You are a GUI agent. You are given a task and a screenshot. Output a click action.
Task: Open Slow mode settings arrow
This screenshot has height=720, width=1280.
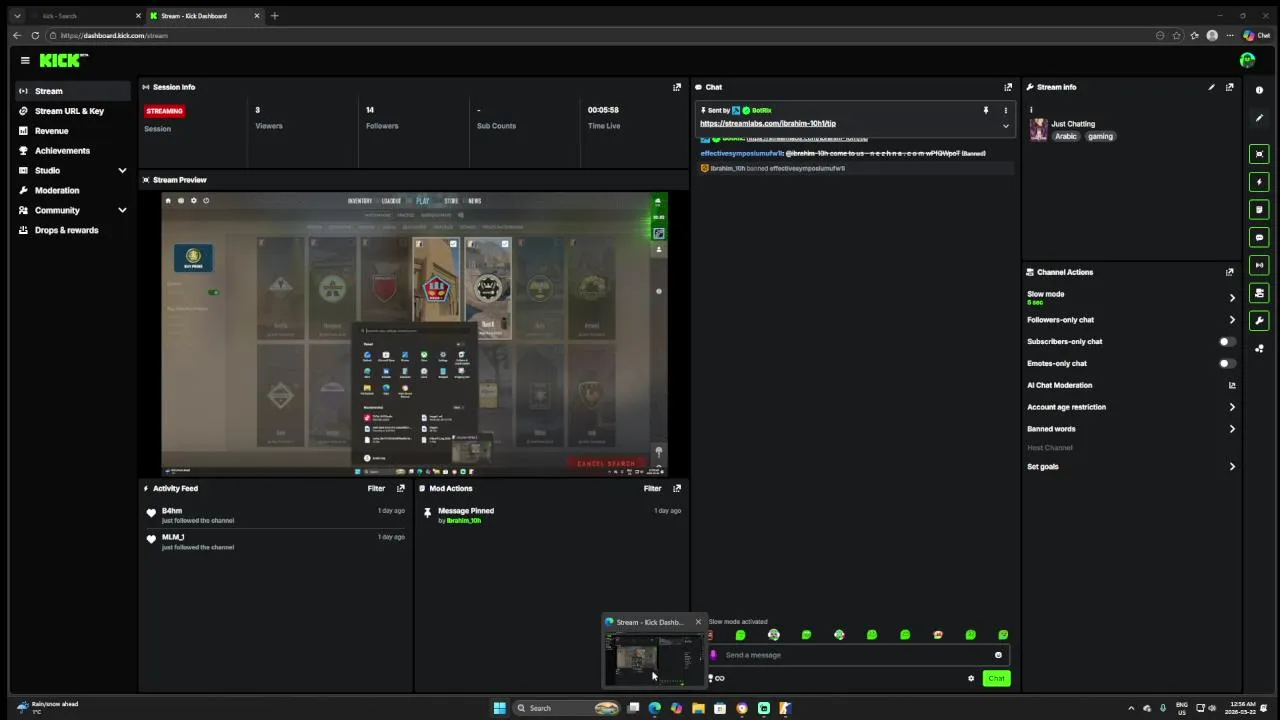pos(1232,298)
